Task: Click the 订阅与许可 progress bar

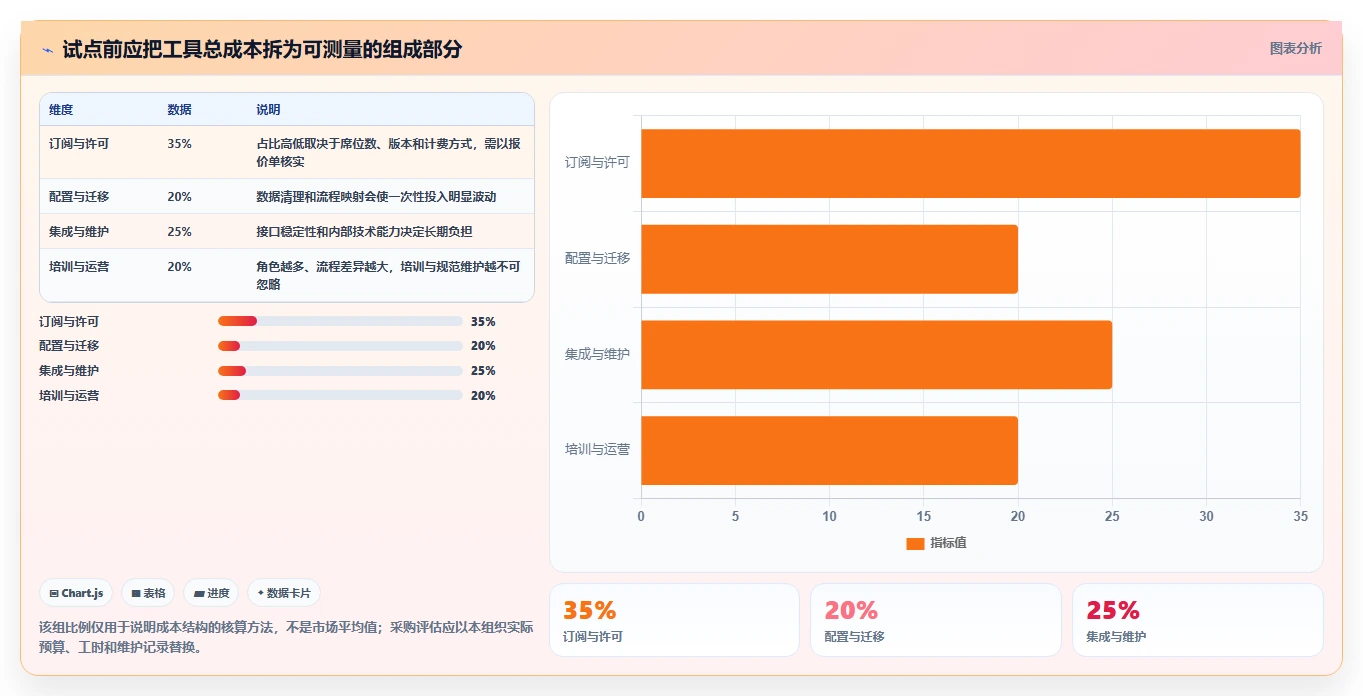Action: [340, 321]
